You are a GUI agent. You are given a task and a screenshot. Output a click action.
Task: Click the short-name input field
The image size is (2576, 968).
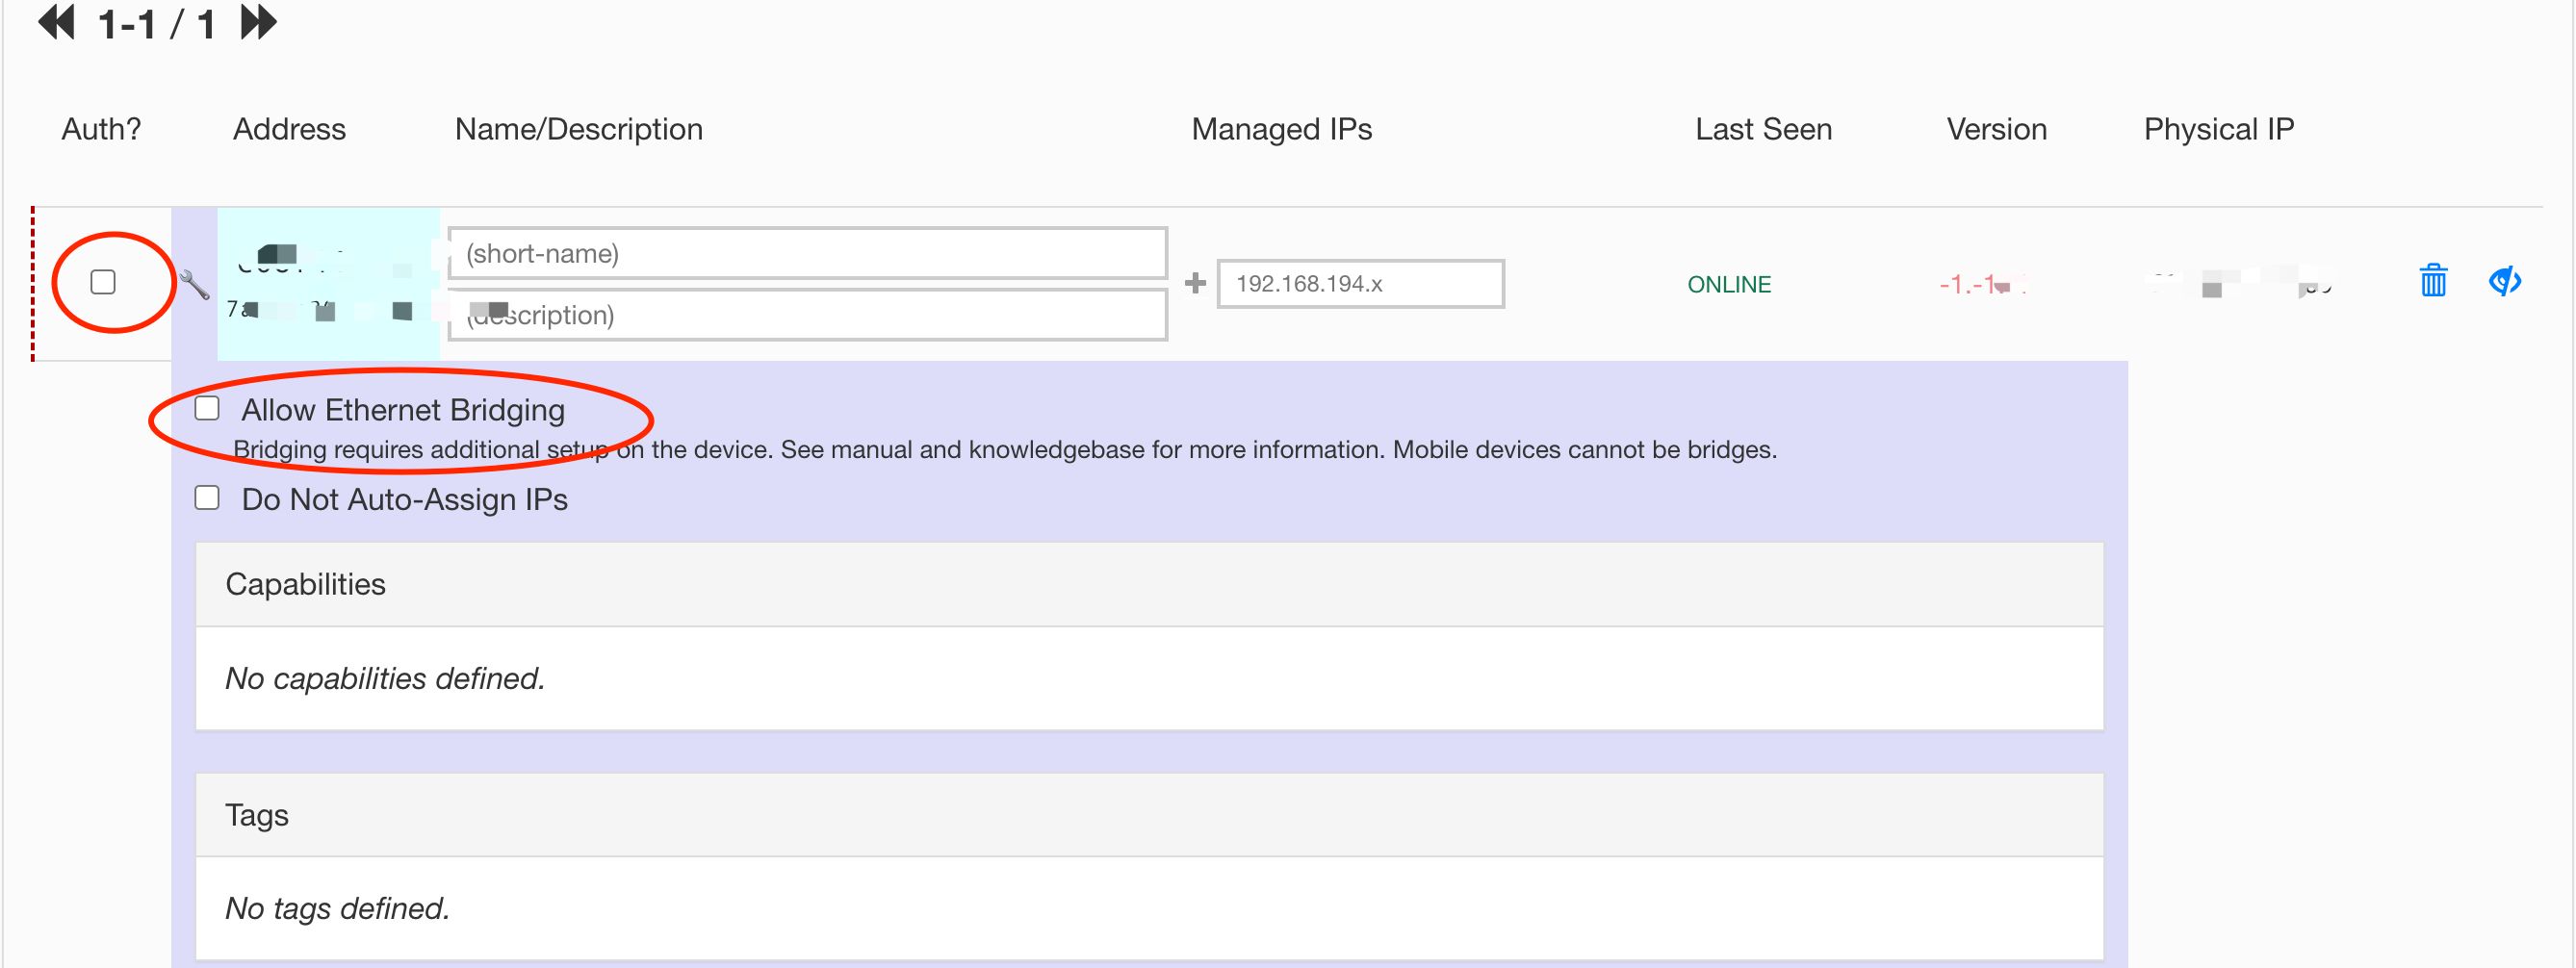pos(807,253)
